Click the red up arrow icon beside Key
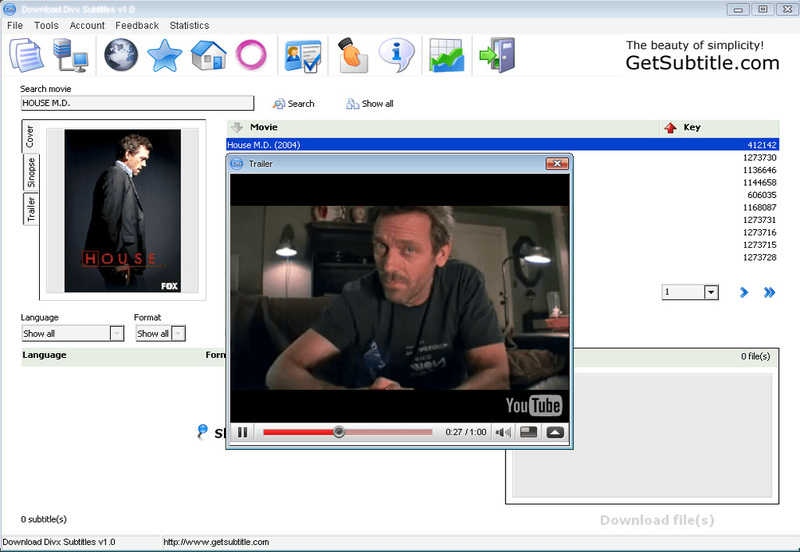 (x=670, y=128)
